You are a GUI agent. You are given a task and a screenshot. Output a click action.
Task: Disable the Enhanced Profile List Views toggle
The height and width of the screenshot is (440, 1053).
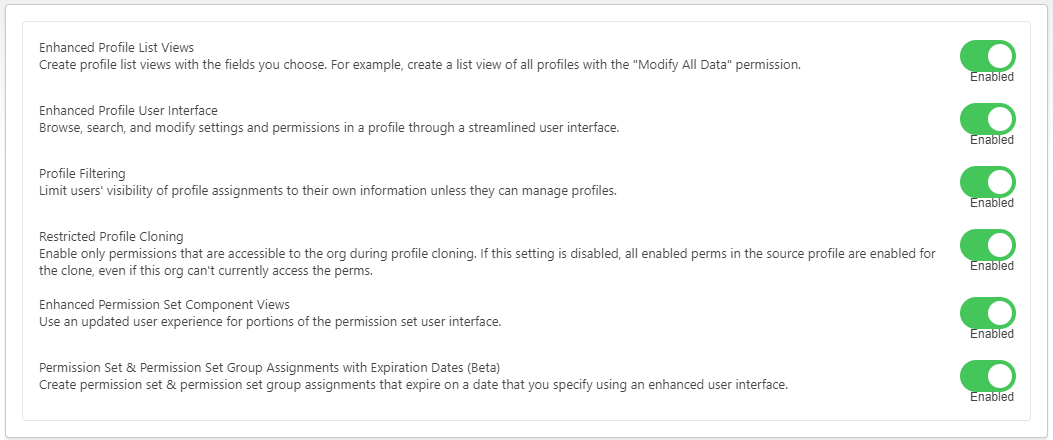pos(987,56)
